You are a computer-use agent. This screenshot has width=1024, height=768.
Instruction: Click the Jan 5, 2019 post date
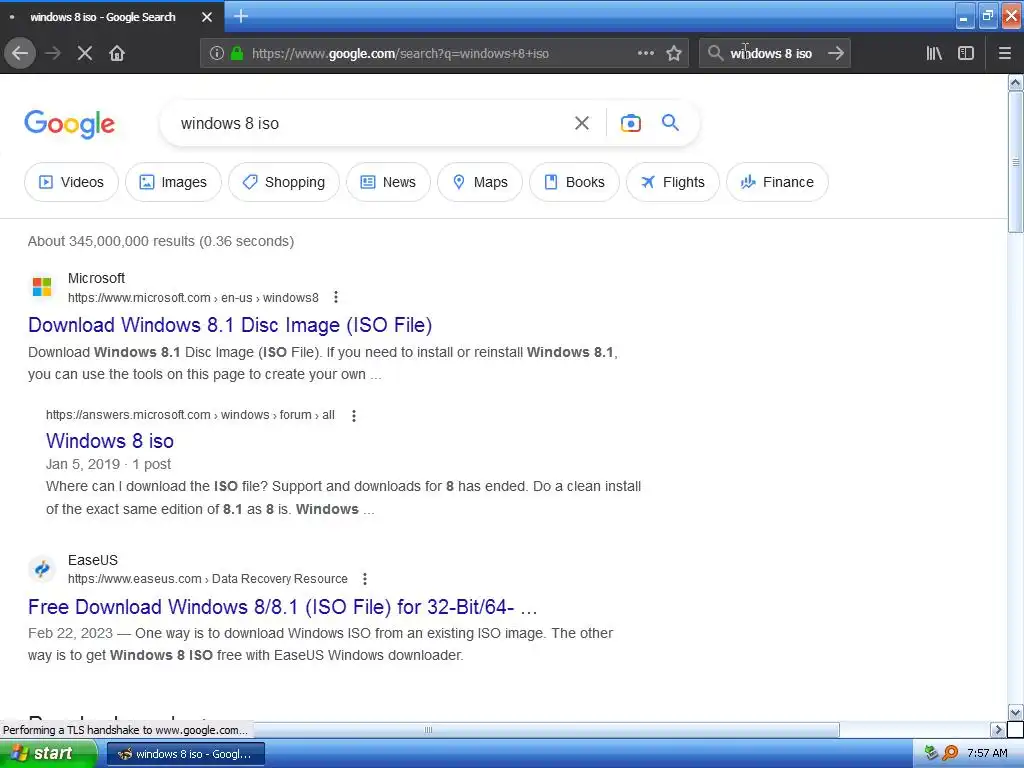83,464
